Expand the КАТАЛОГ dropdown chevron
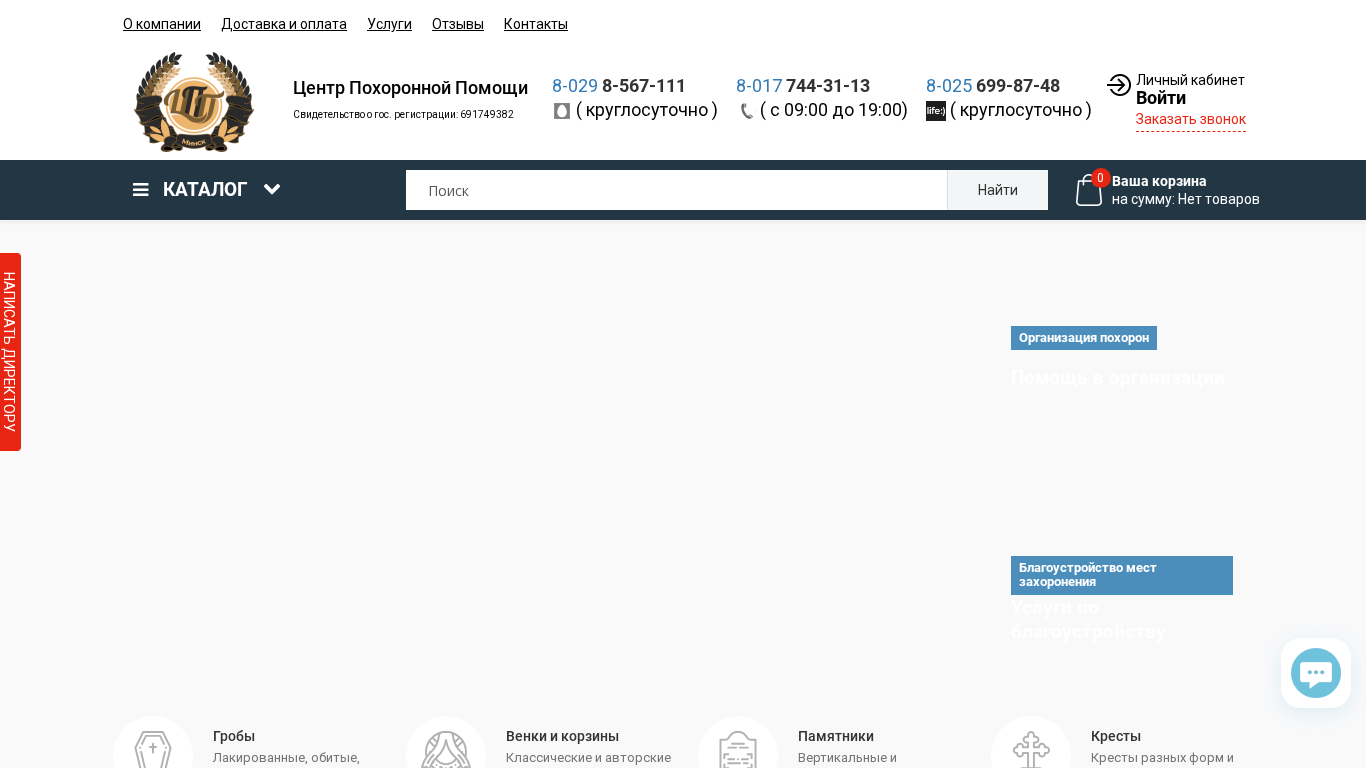The width and height of the screenshot is (1366, 768). (x=272, y=190)
